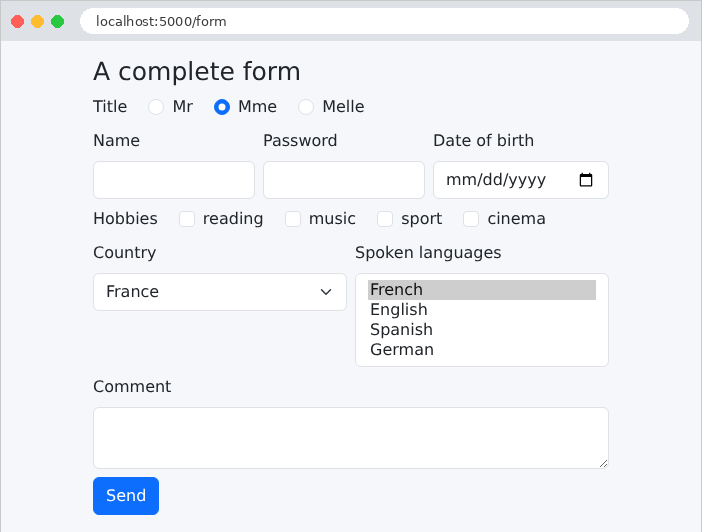The width and height of the screenshot is (702, 532).
Task: Click the green maximize window dot
Action: [x=57, y=21]
